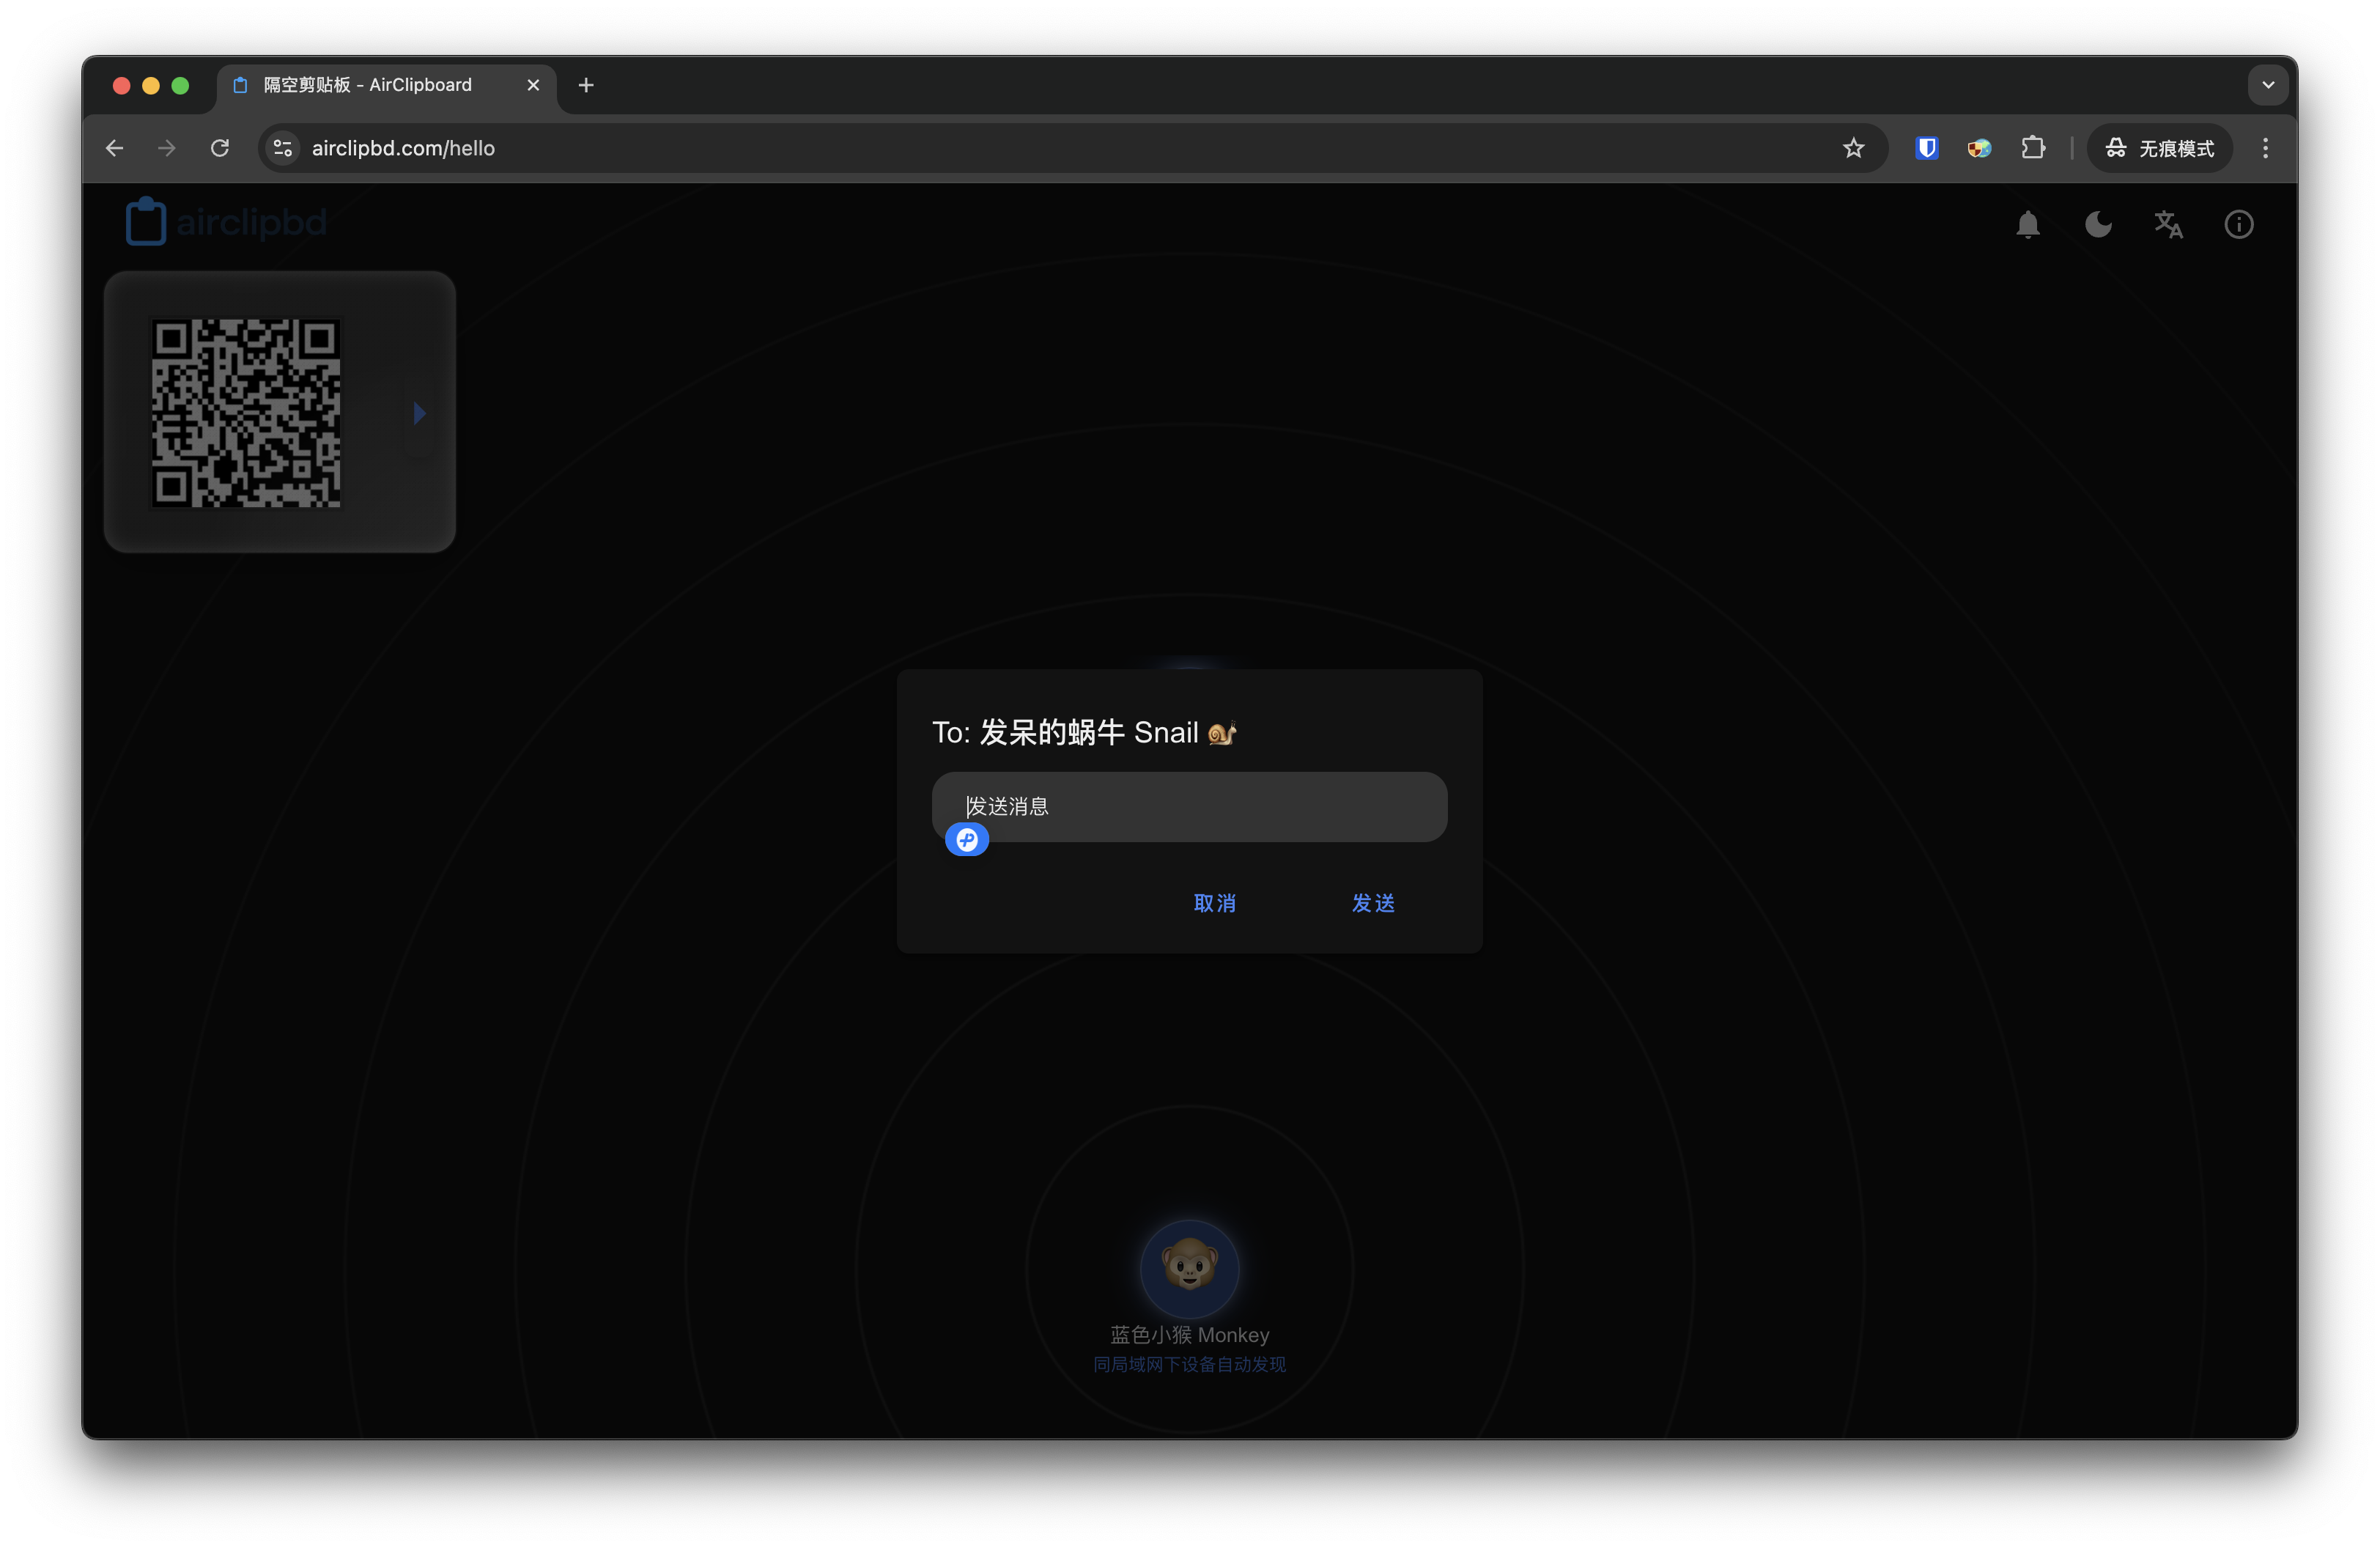Open the Bitwarden shield extension

click(x=1926, y=148)
